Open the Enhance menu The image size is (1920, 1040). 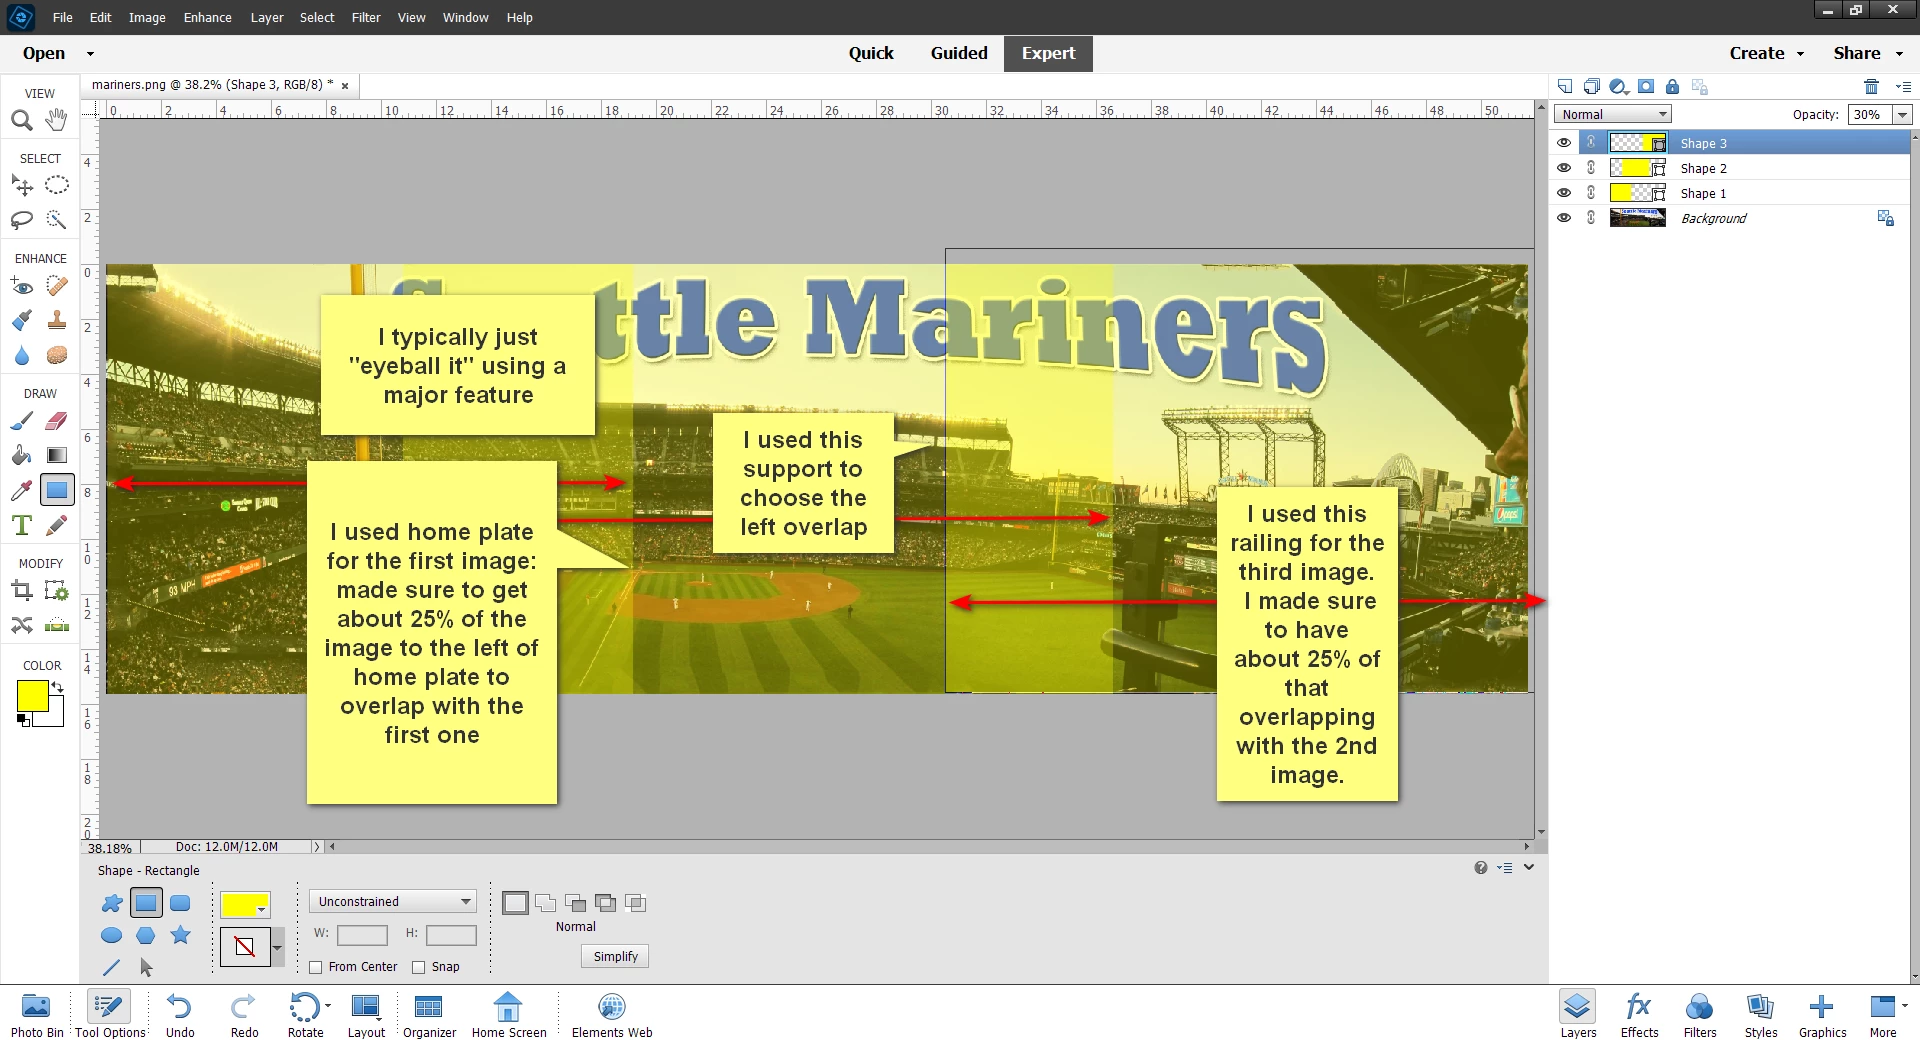coord(207,18)
